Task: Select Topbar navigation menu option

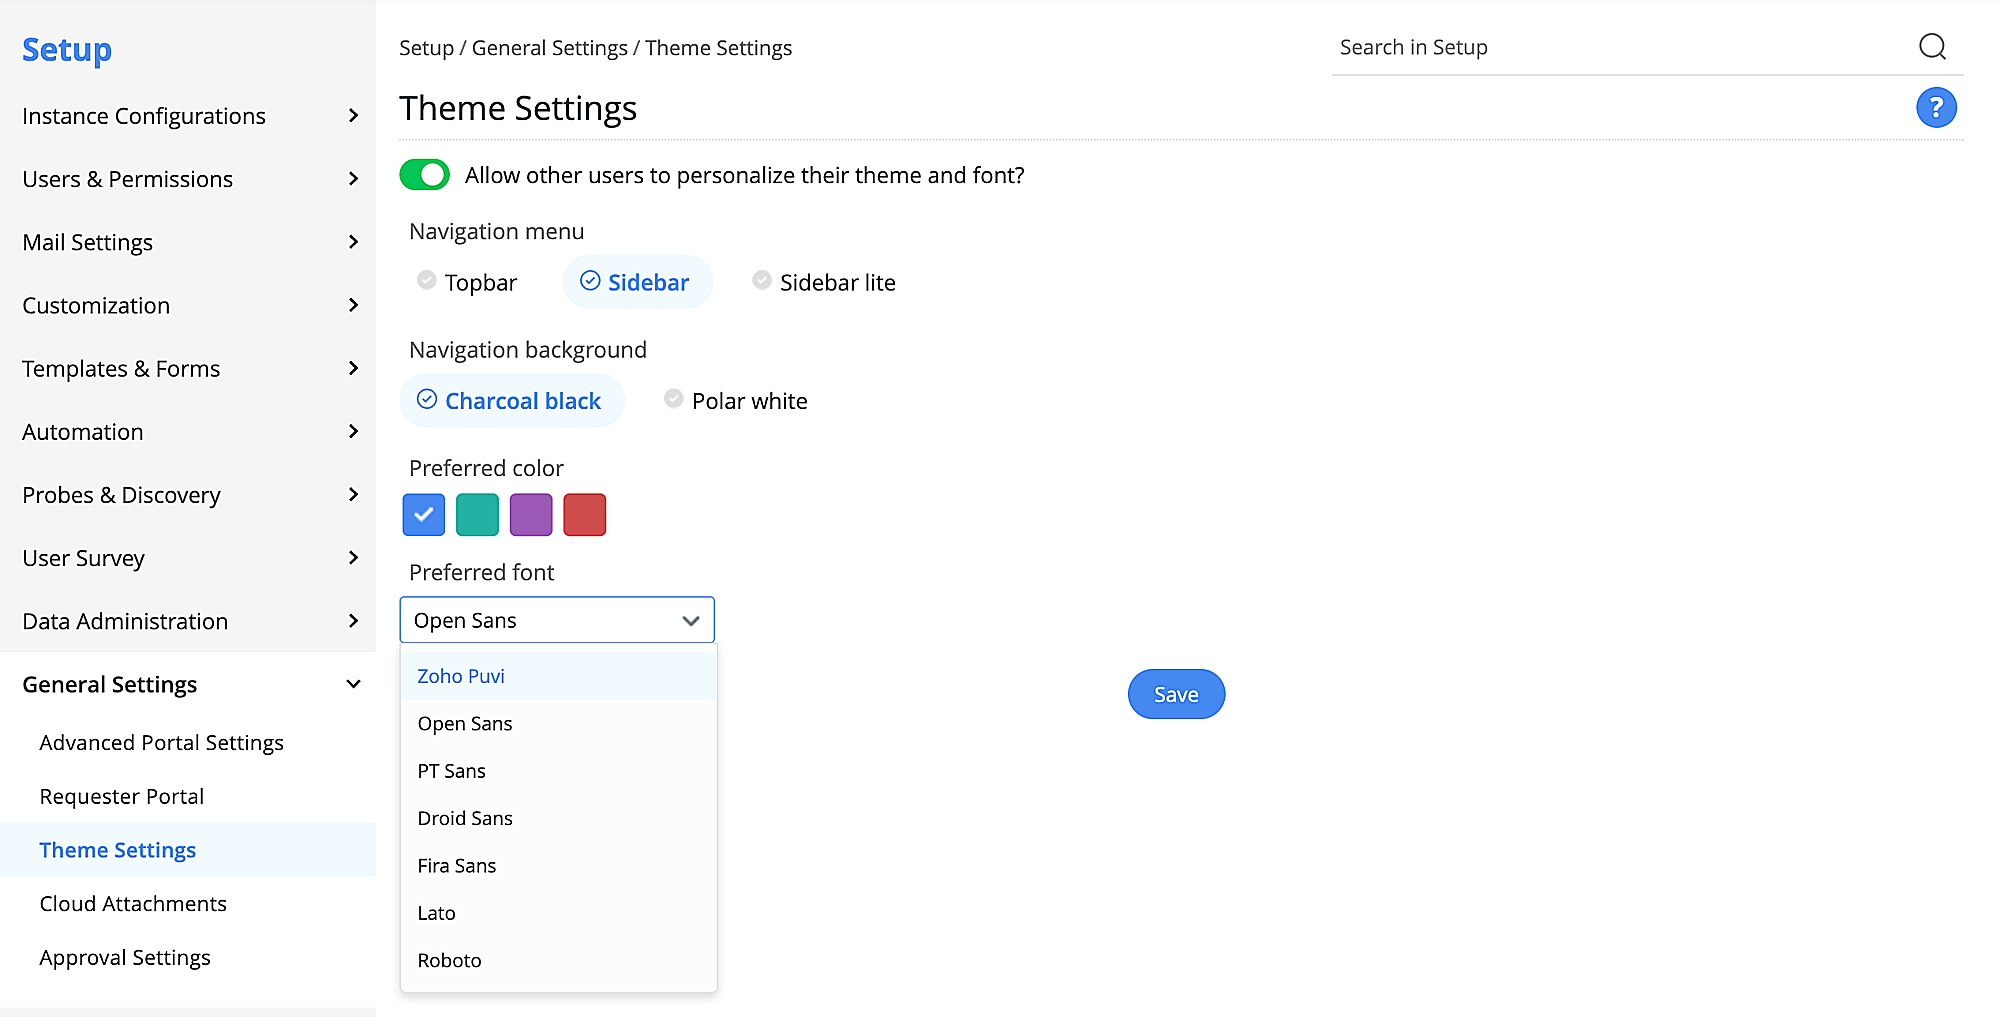Action: [x=467, y=283]
